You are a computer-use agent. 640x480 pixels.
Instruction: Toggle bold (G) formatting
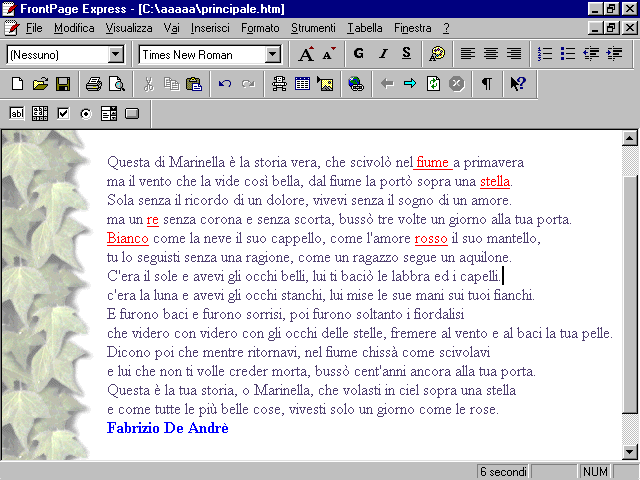point(359,54)
